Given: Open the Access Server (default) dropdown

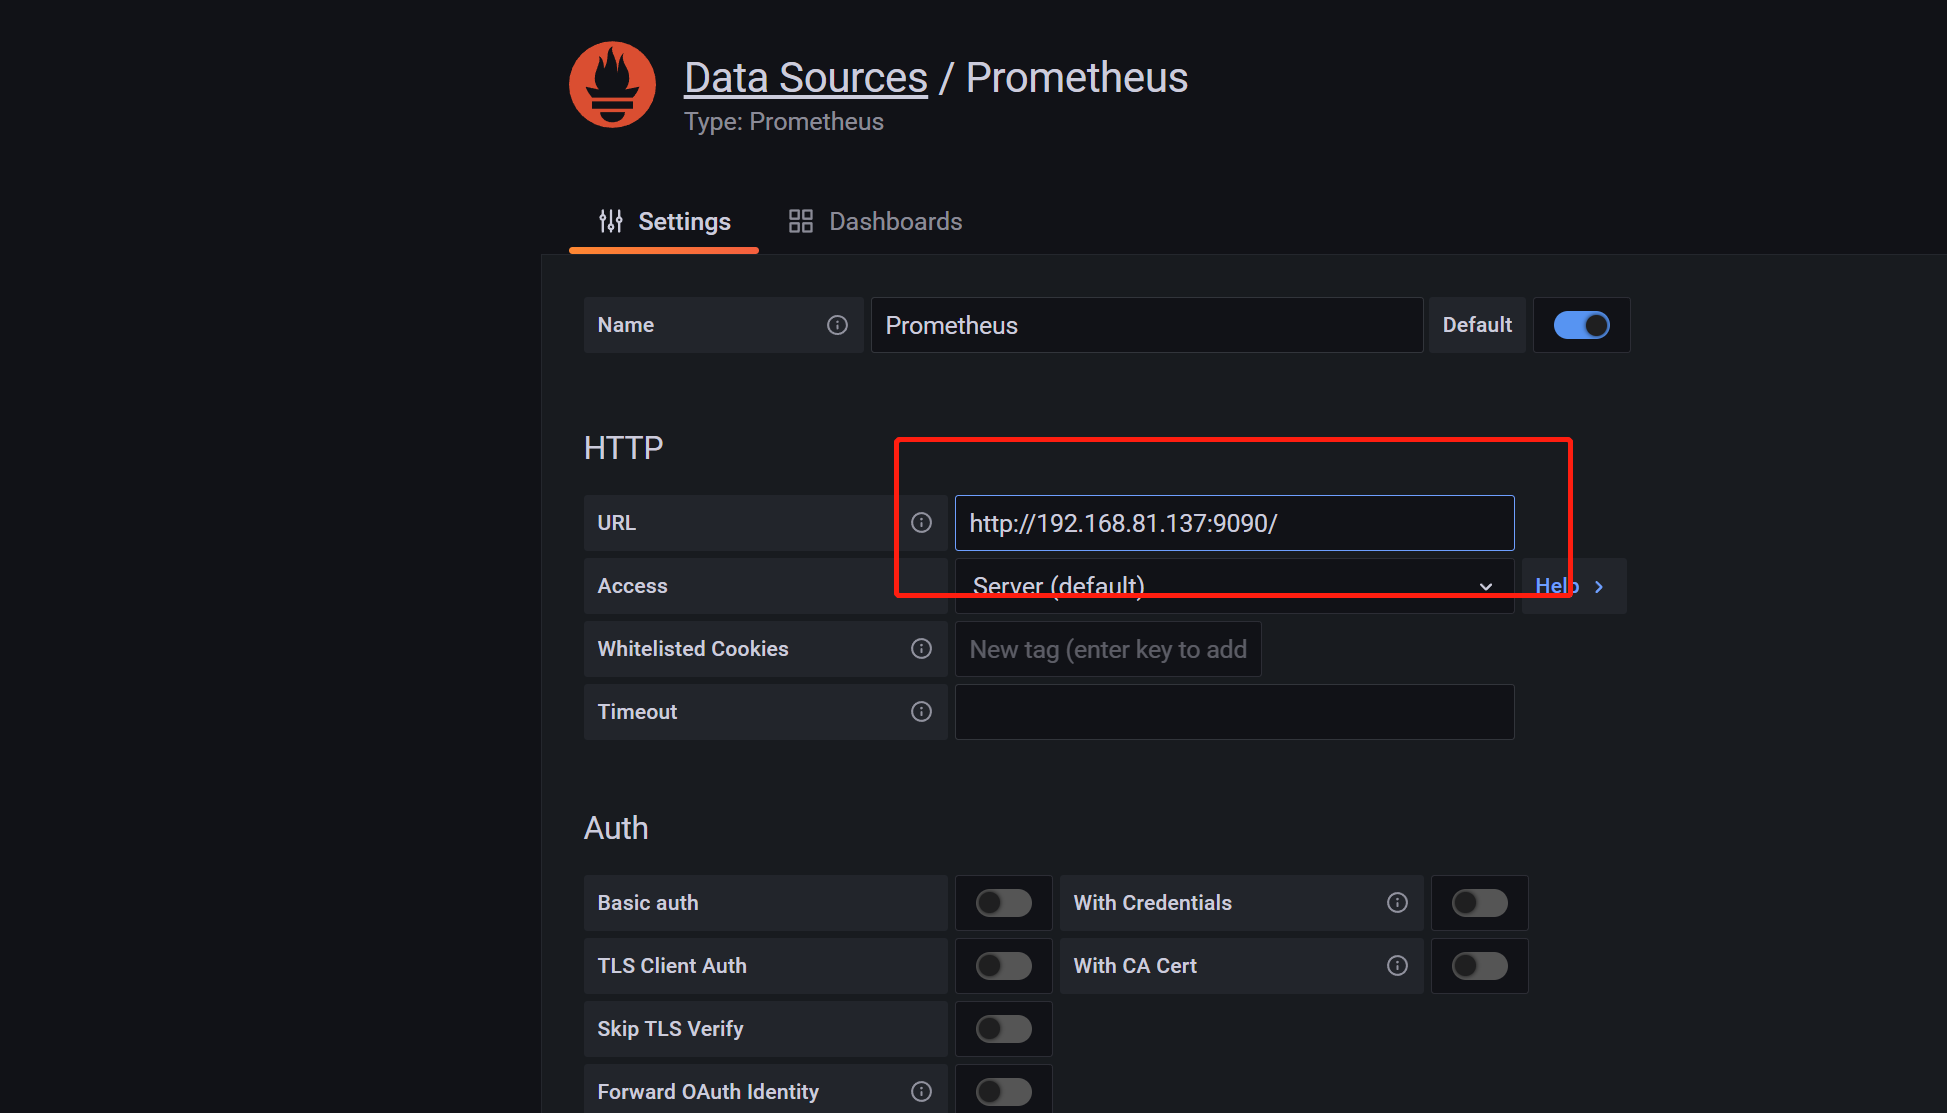Looking at the screenshot, I should click(1235, 586).
